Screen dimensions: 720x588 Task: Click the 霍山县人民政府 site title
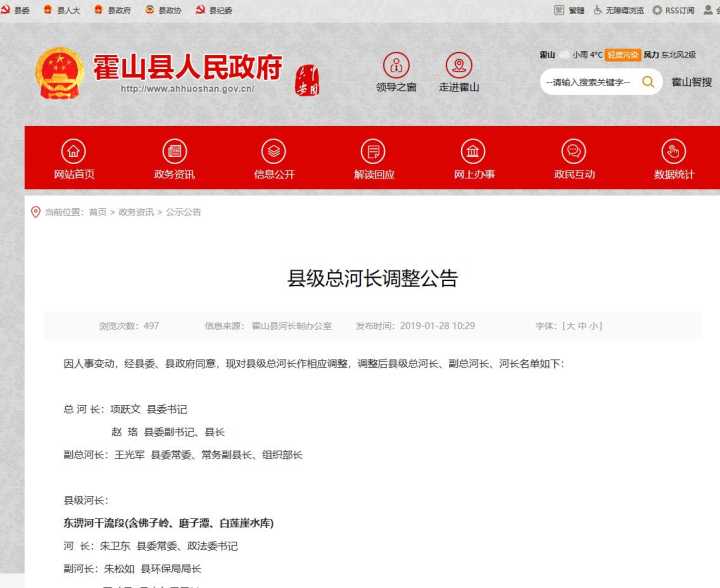pos(187,67)
